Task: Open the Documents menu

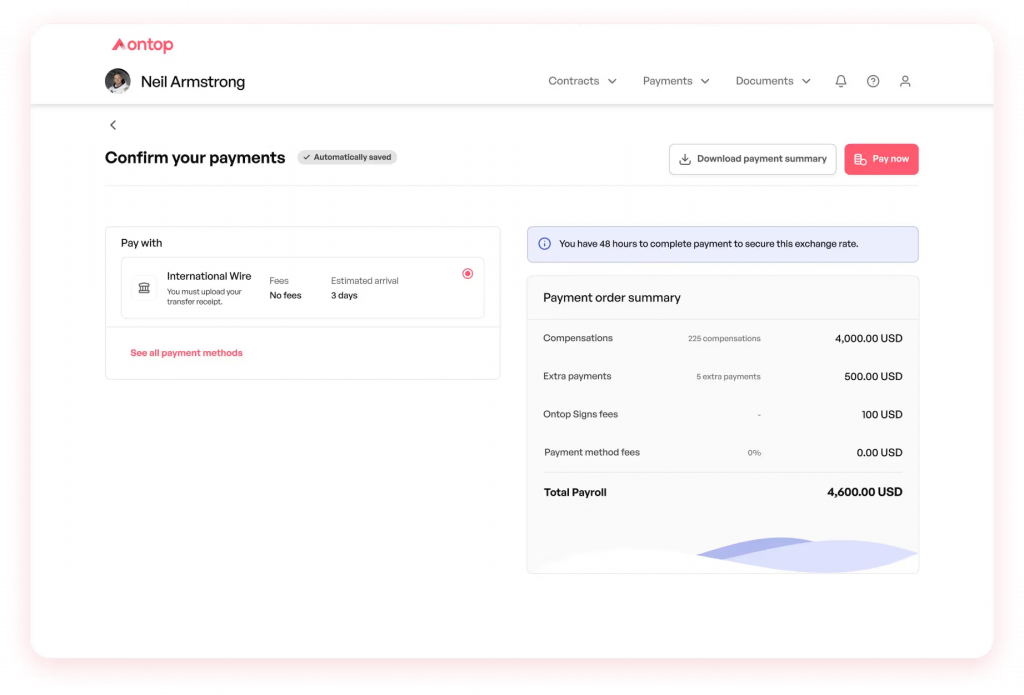Action: (x=773, y=81)
